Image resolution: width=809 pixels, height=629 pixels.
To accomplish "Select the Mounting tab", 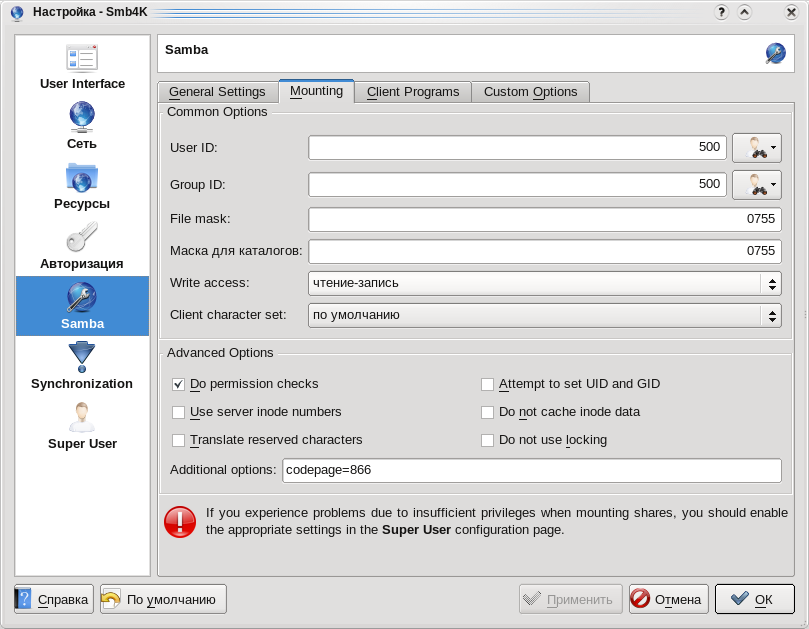I will [316, 91].
